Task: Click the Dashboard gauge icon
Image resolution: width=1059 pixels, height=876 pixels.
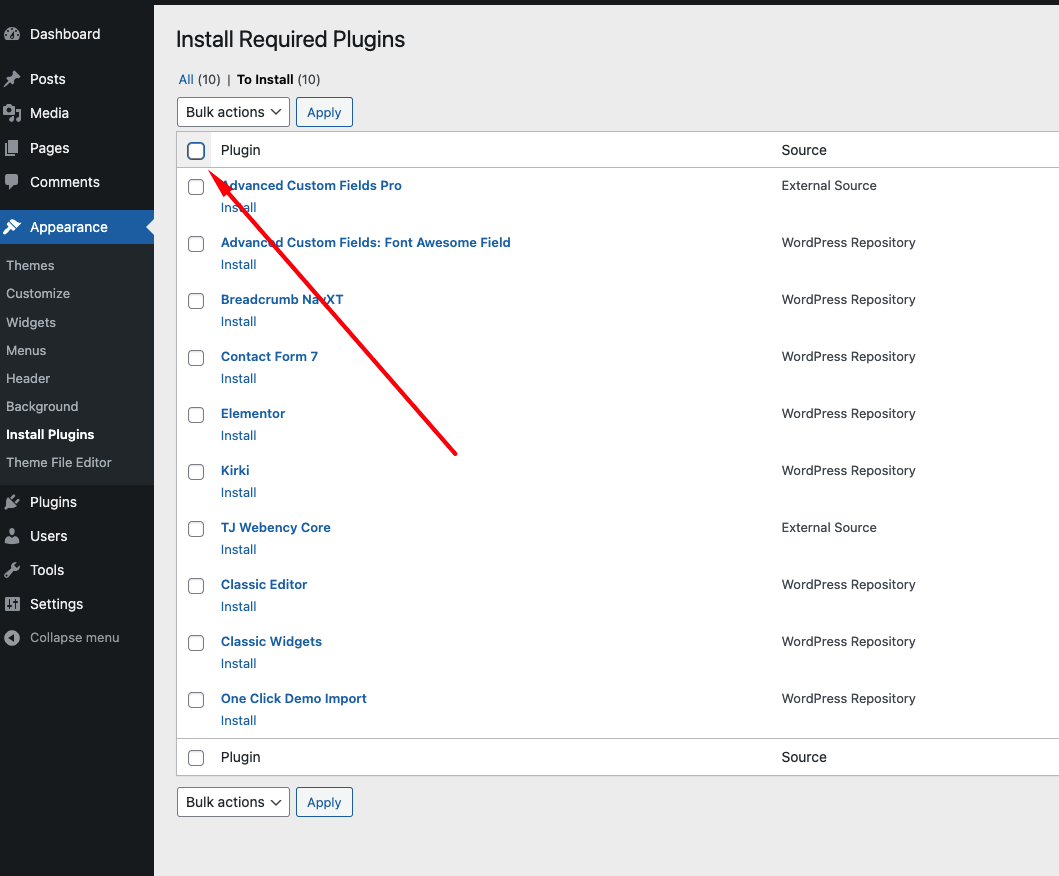Action: (12, 34)
